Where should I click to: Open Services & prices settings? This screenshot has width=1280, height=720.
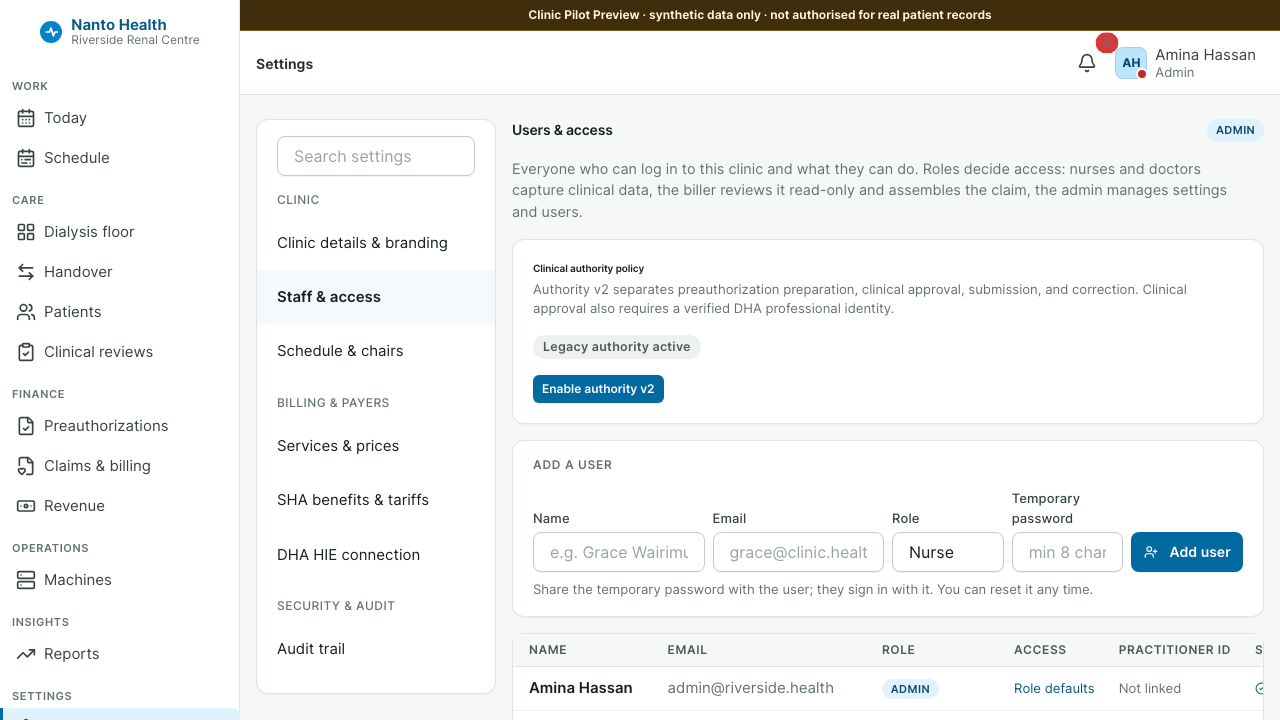coord(376,446)
